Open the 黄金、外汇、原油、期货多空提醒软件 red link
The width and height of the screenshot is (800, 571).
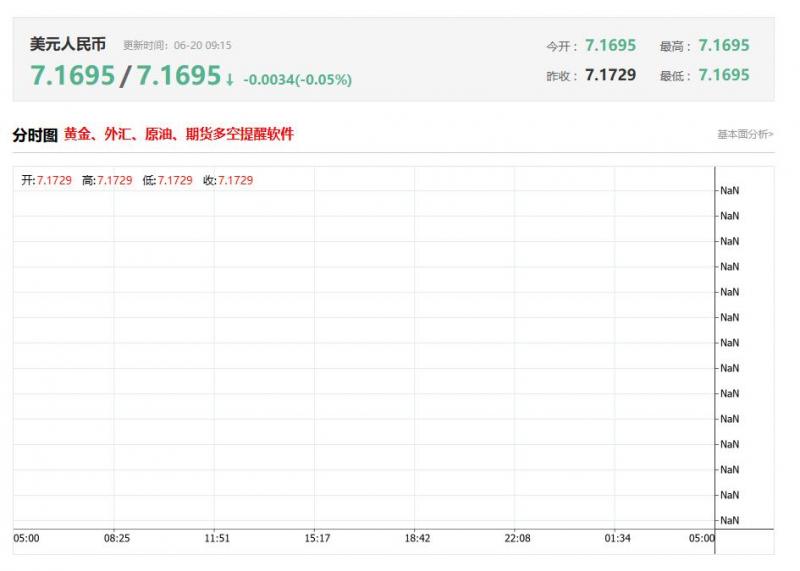click(179, 134)
